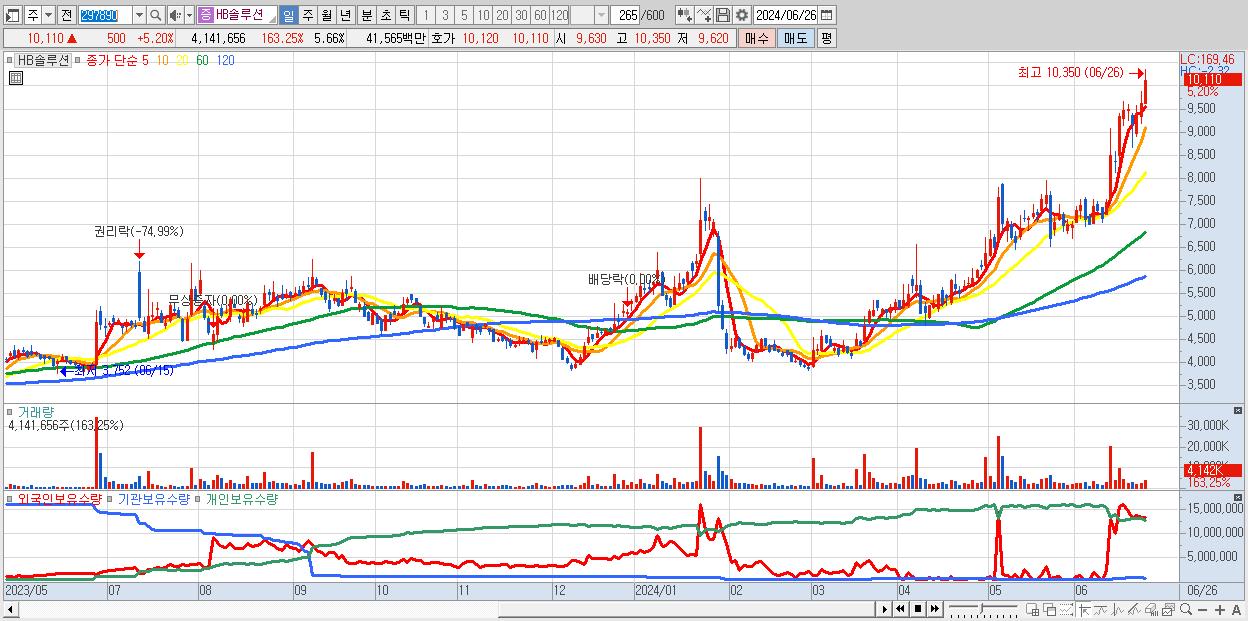Select tick (틱) chart period
The image size is (1248, 621).
click(x=404, y=15)
